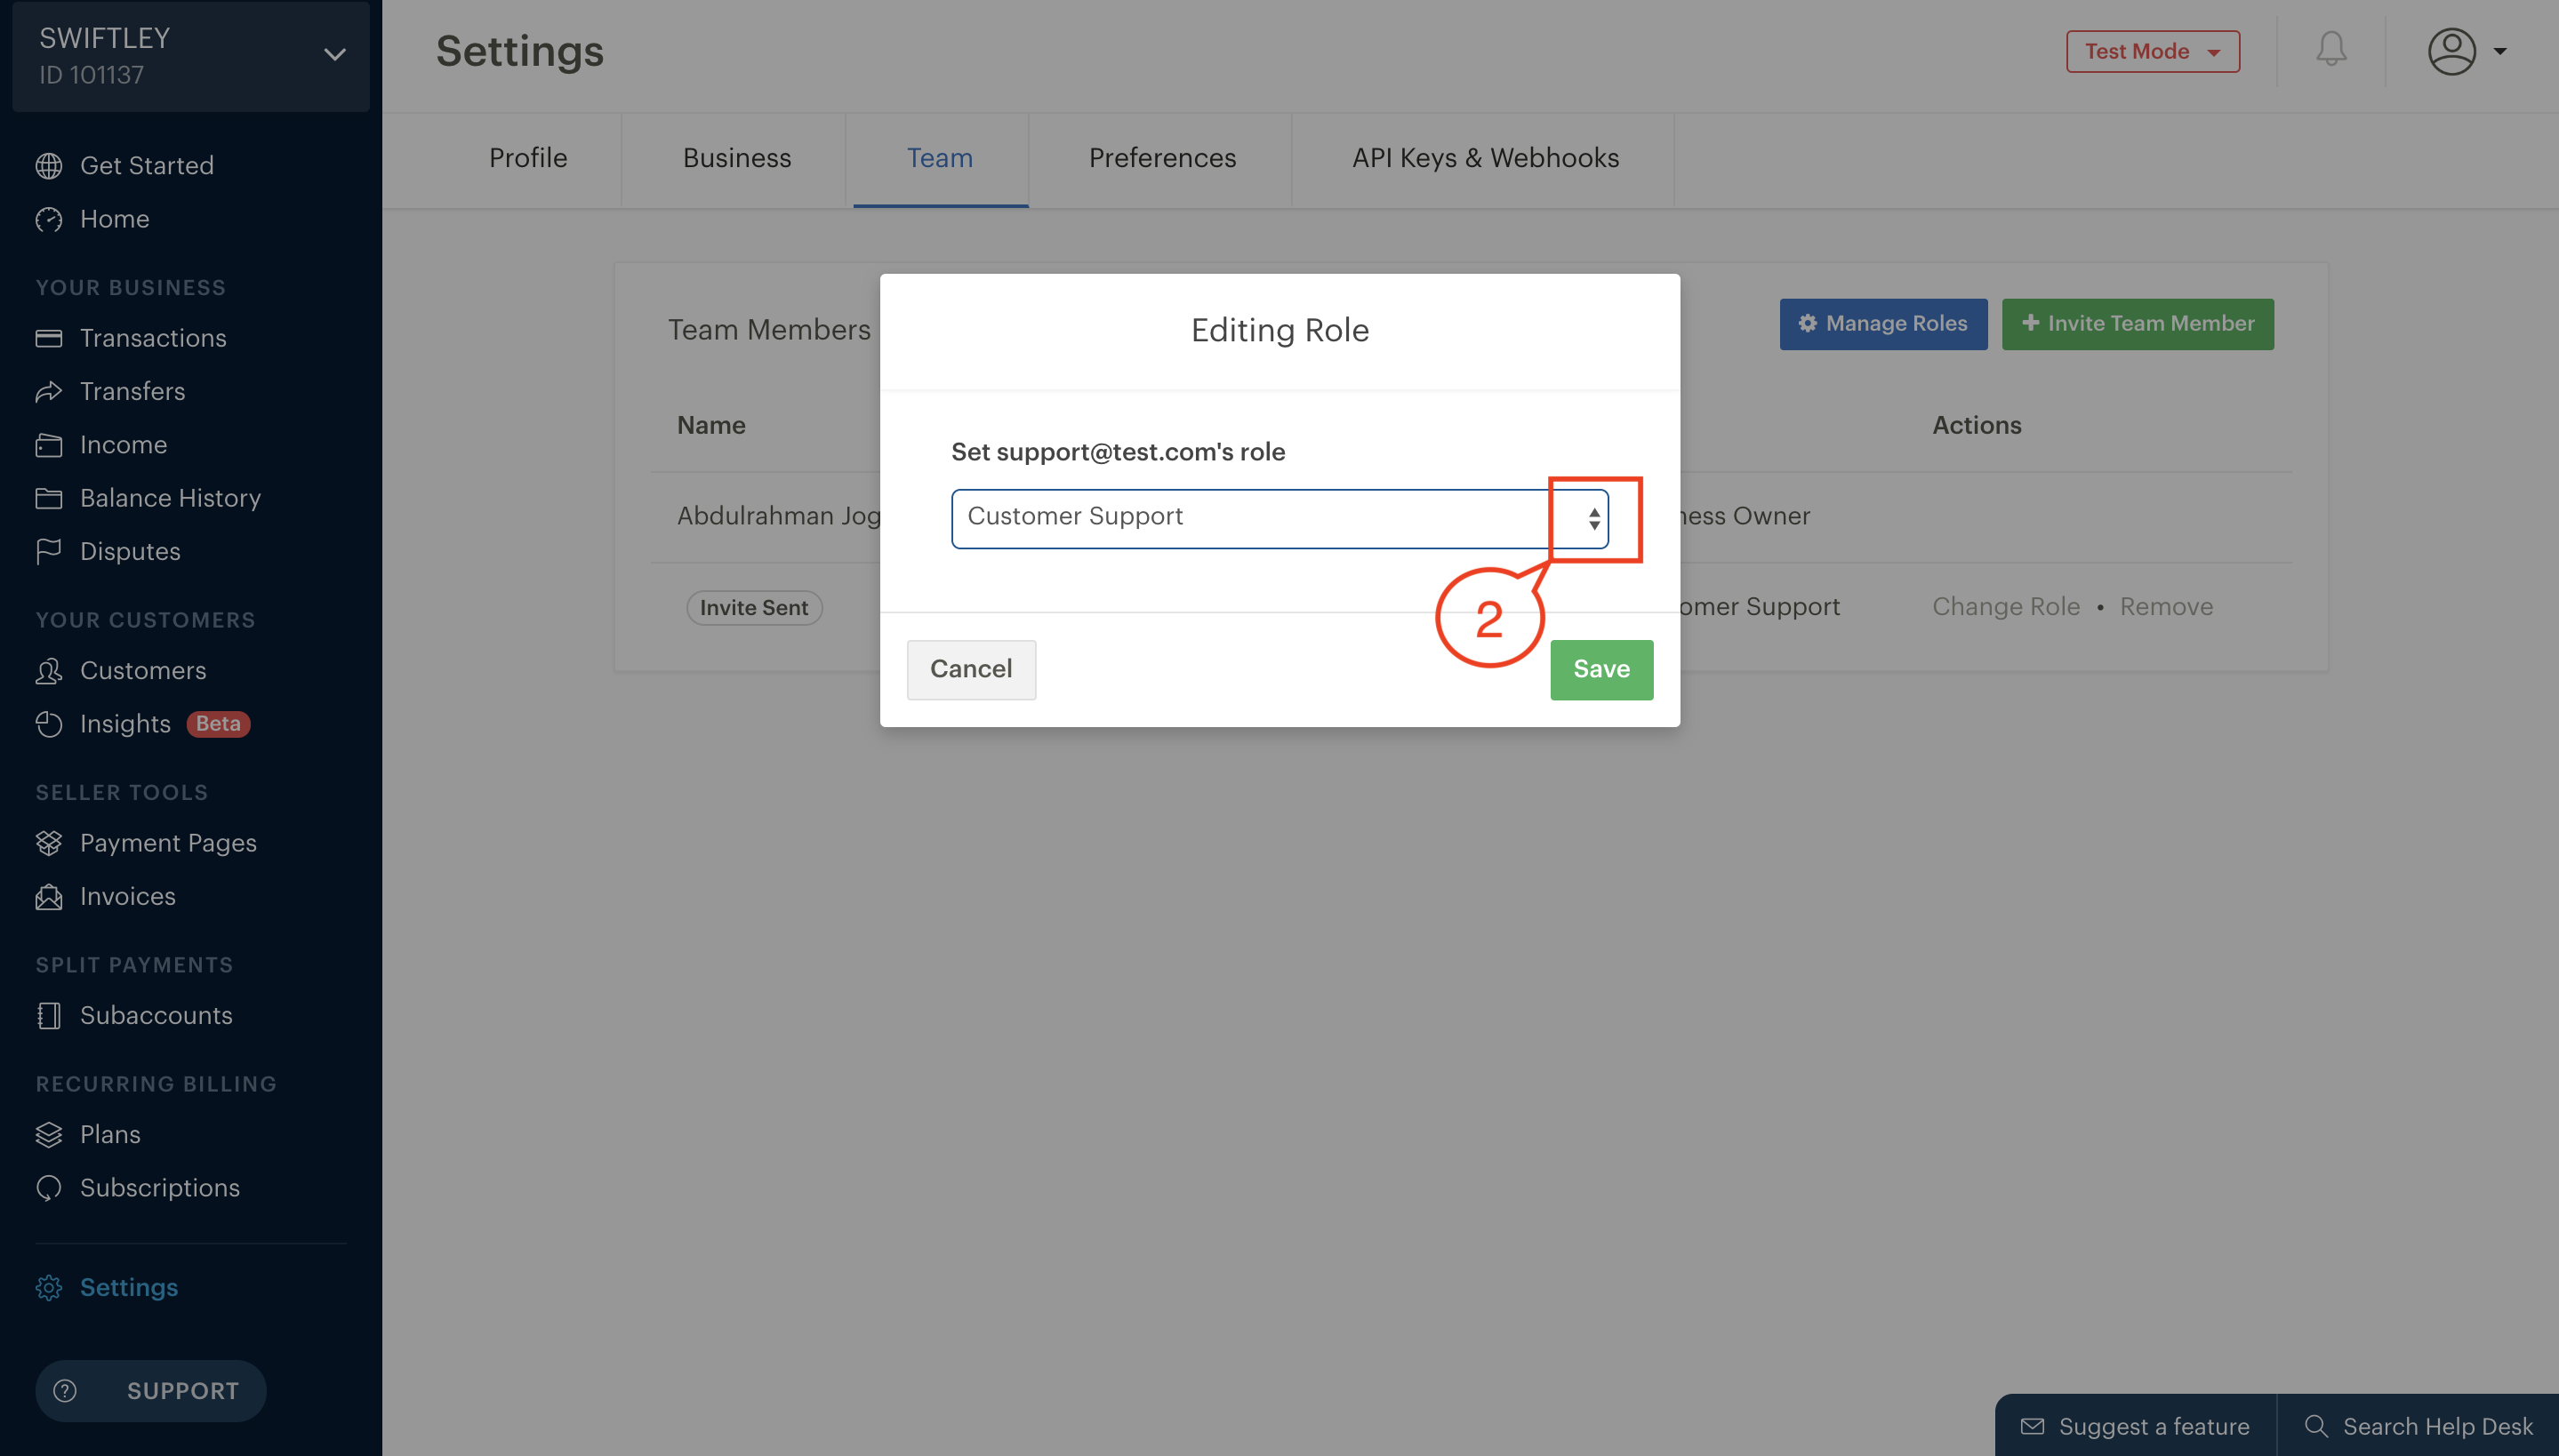Image resolution: width=2559 pixels, height=1456 pixels.
Task: Switch to API Keys & Webhooks tab
Action: pos(1485,158)
